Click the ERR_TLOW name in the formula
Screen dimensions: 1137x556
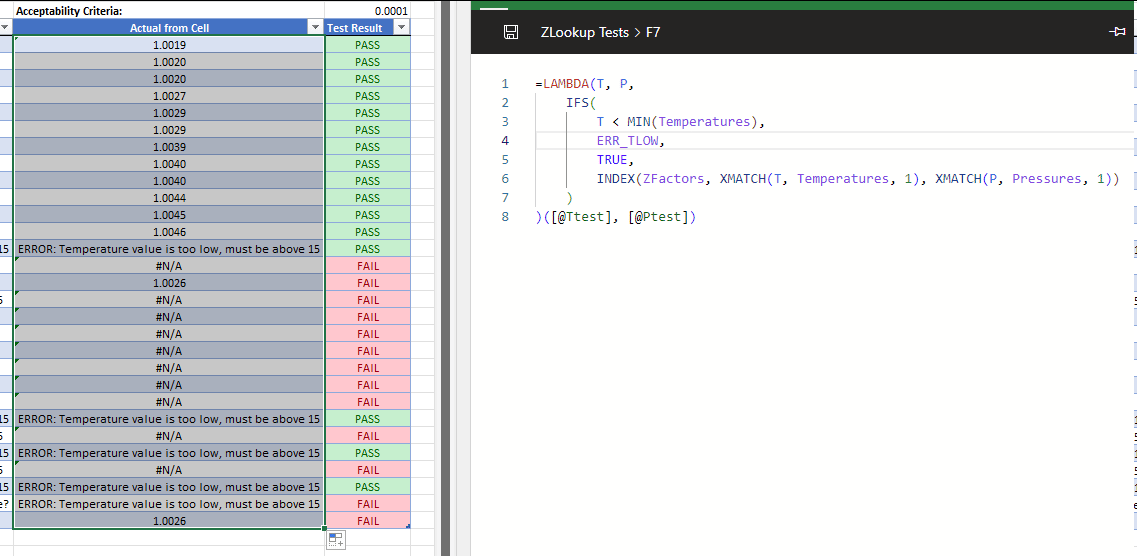point(627,141)
